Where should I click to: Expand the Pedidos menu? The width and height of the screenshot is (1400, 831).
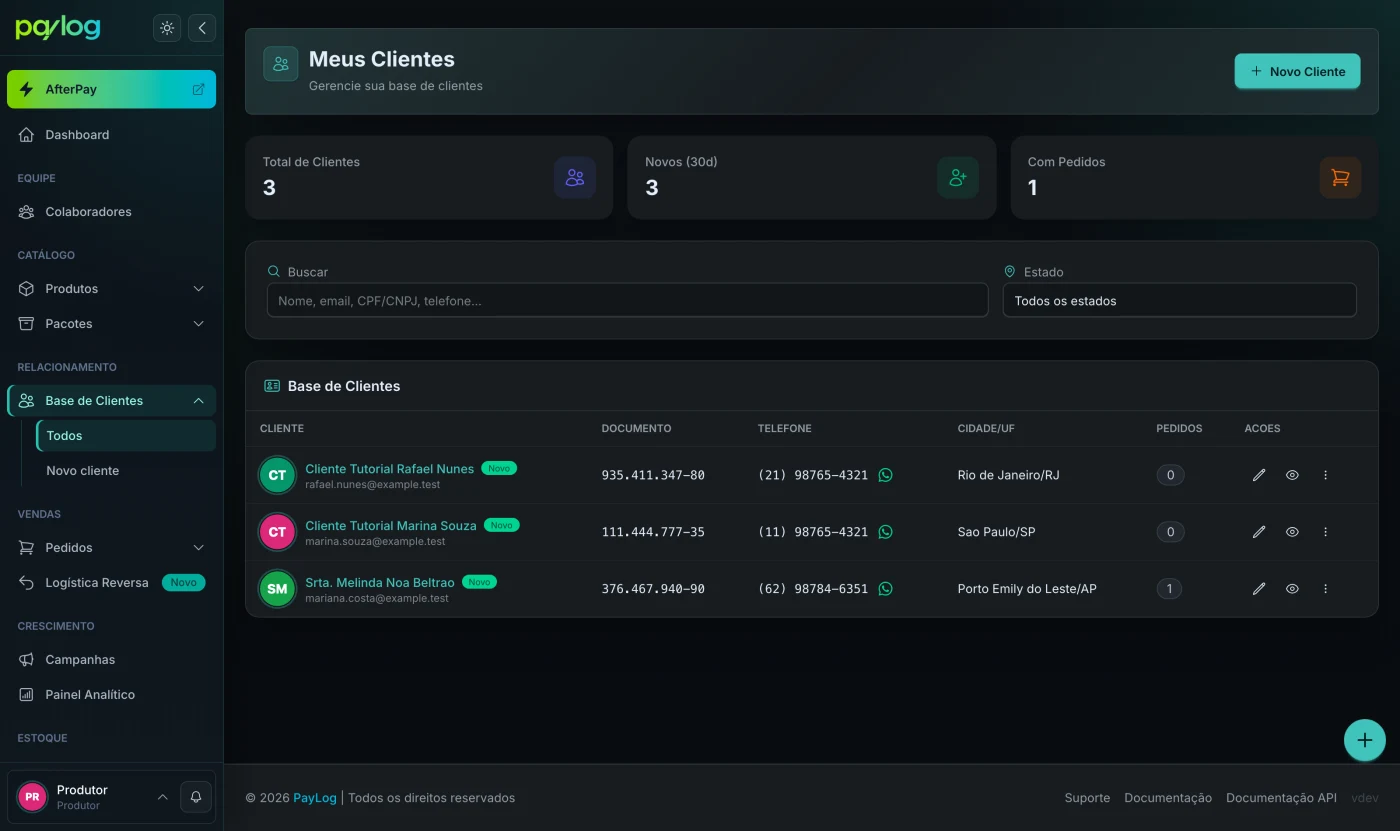point(111,548)
